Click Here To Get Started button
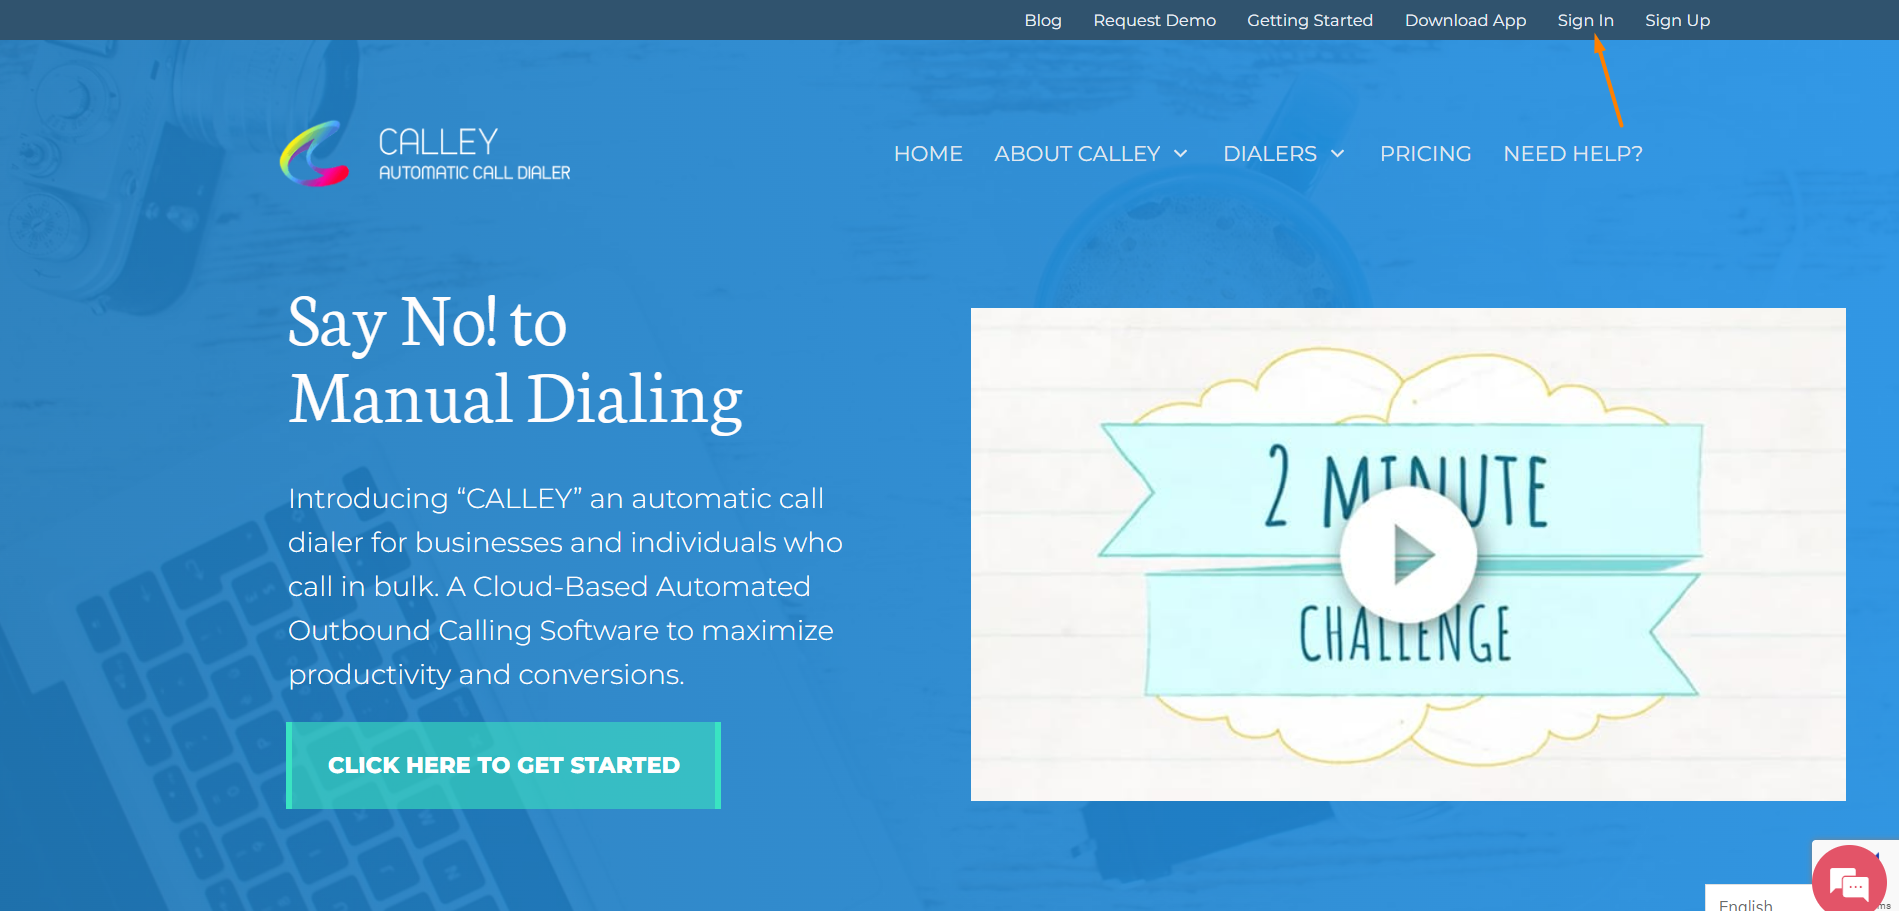This screenshot has width=1899, height=911. 504,765
